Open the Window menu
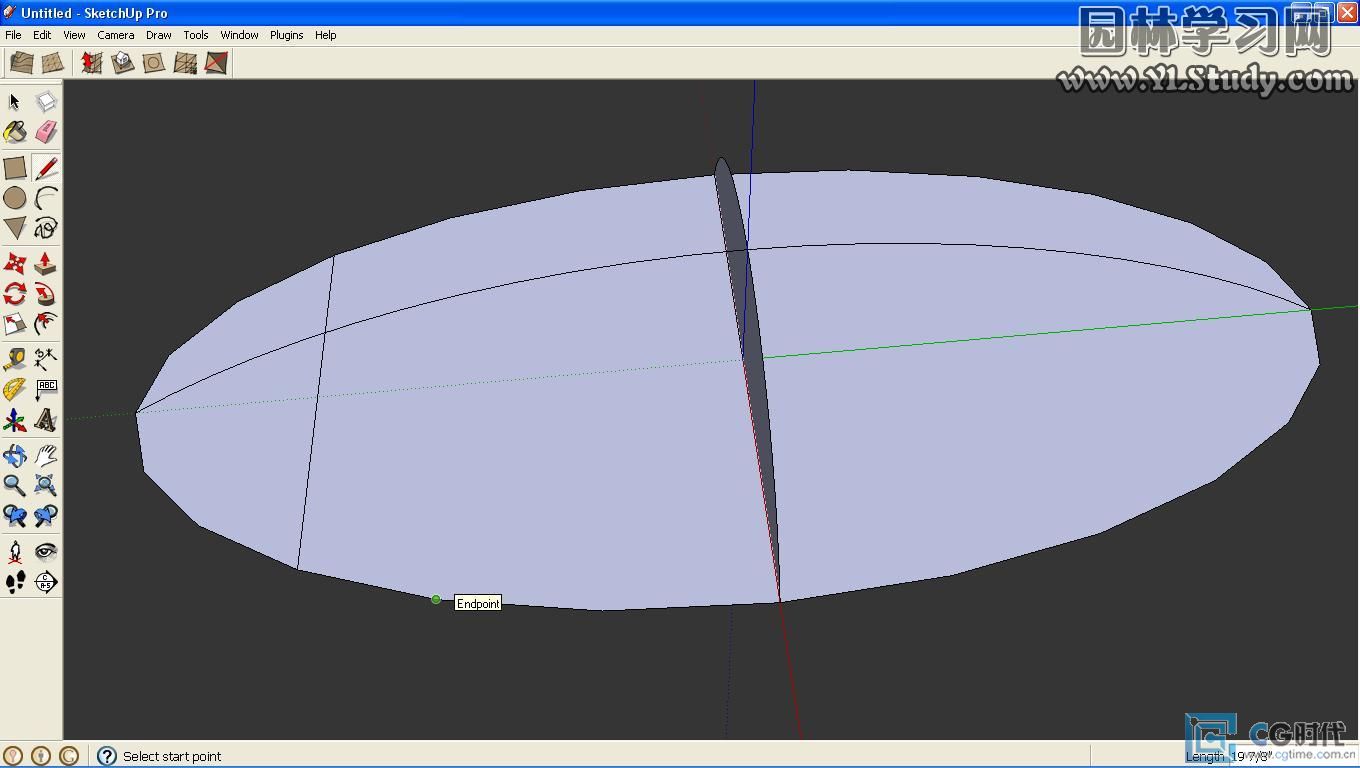Screen dimensions: 1360x768 pyautogui.click(x=240, y=35)
